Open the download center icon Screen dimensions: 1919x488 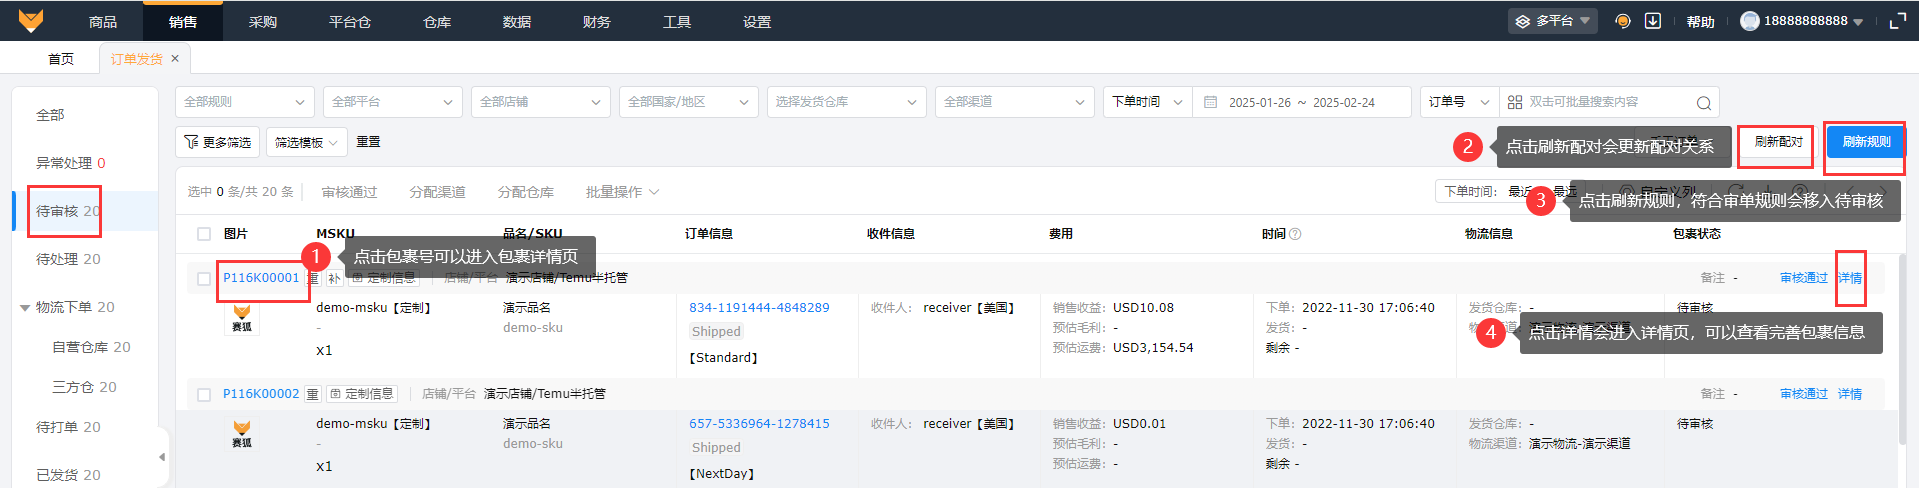[1653, 21]
